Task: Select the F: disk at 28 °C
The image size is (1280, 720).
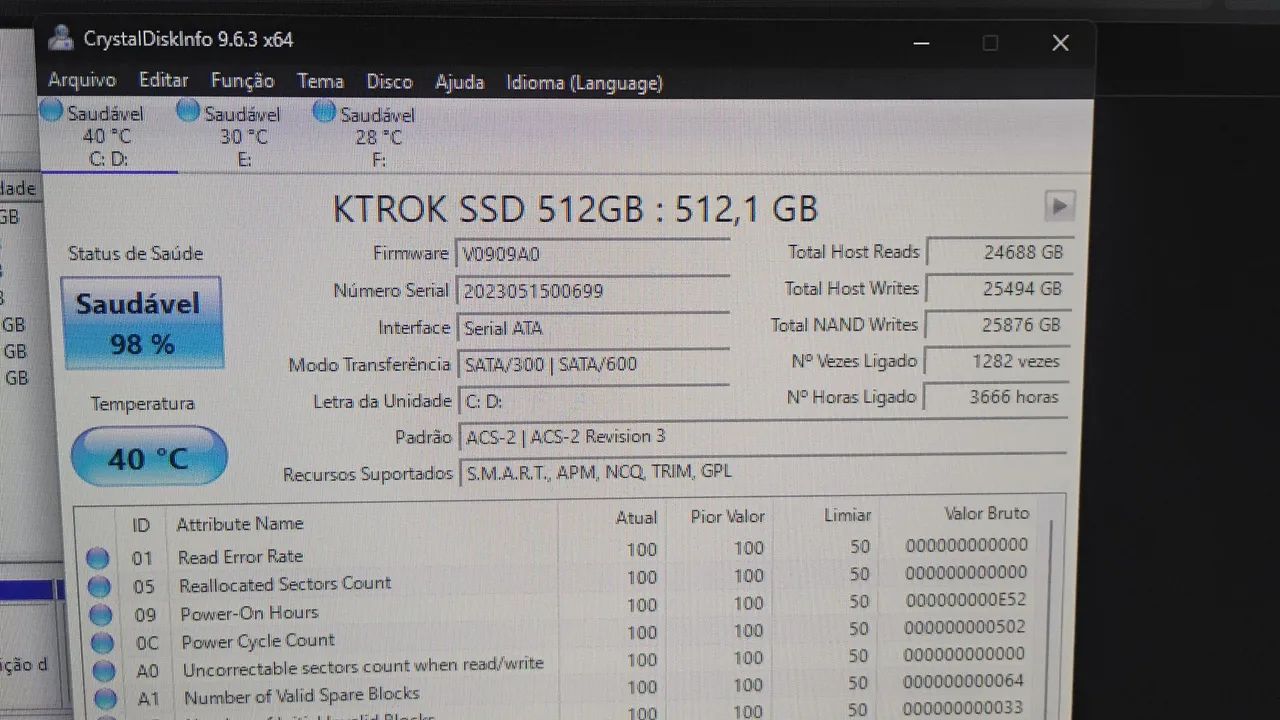Action: pyautogui.click(x=379, y=137)
